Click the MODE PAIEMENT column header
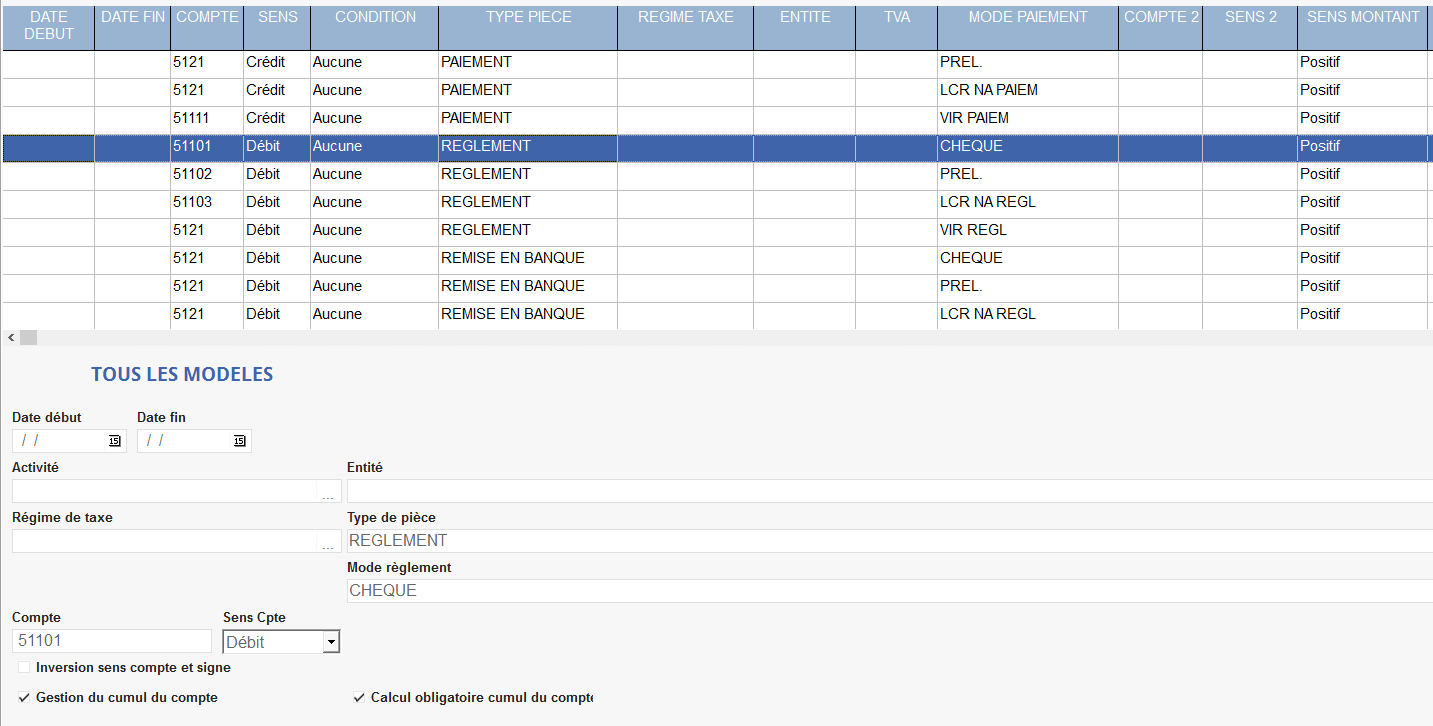The height and width of the screenshot is (726, 1433). click(x=1027, y=17)
